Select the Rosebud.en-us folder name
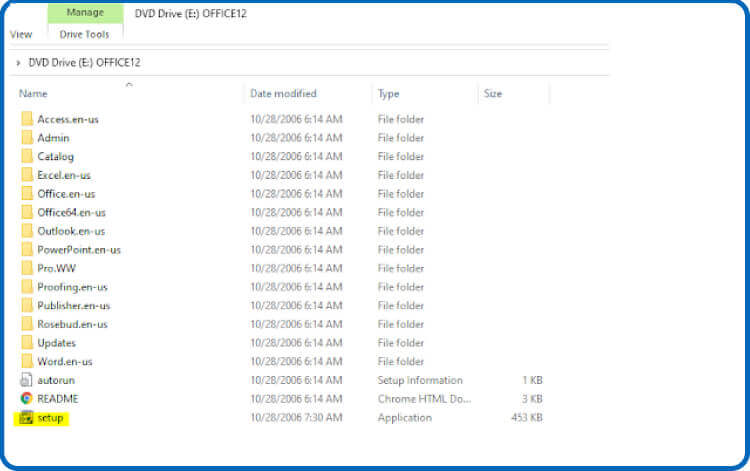Image resolution: width=750 pixels, height=471 pixels. point(72,324)
